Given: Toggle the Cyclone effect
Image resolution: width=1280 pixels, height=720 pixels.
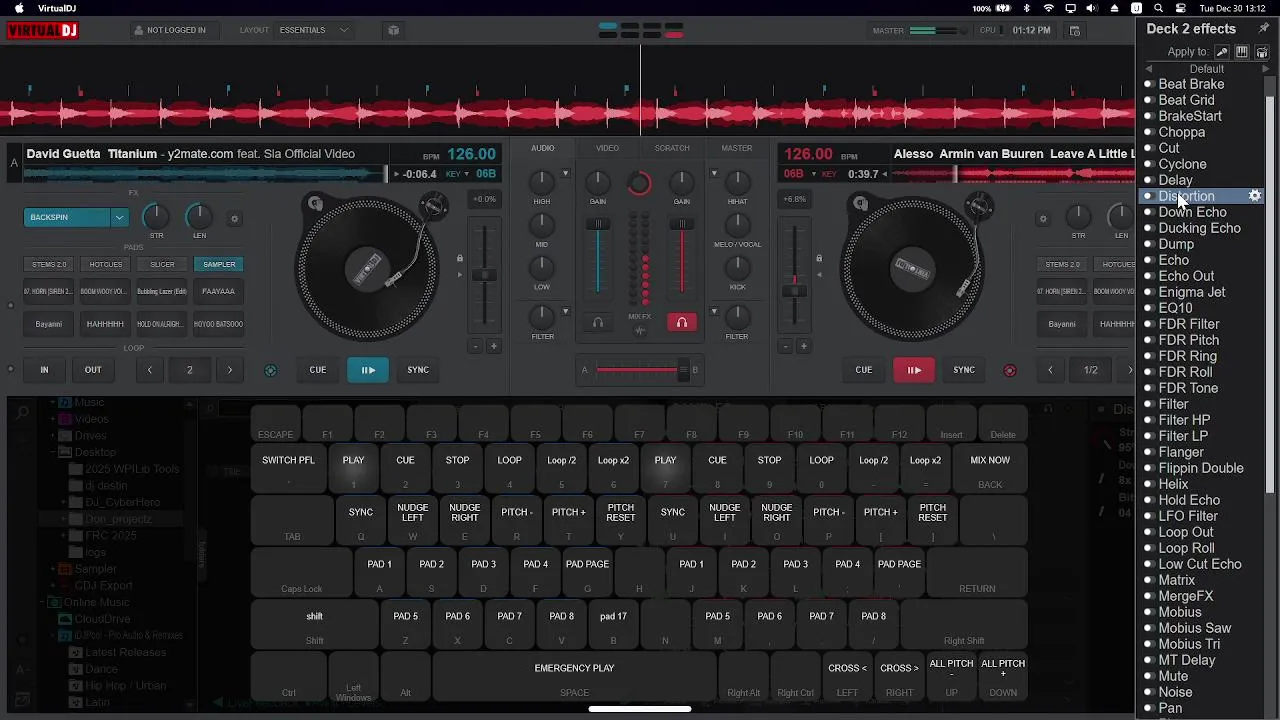Looking at the screenshot, I should coord(1148,164).
